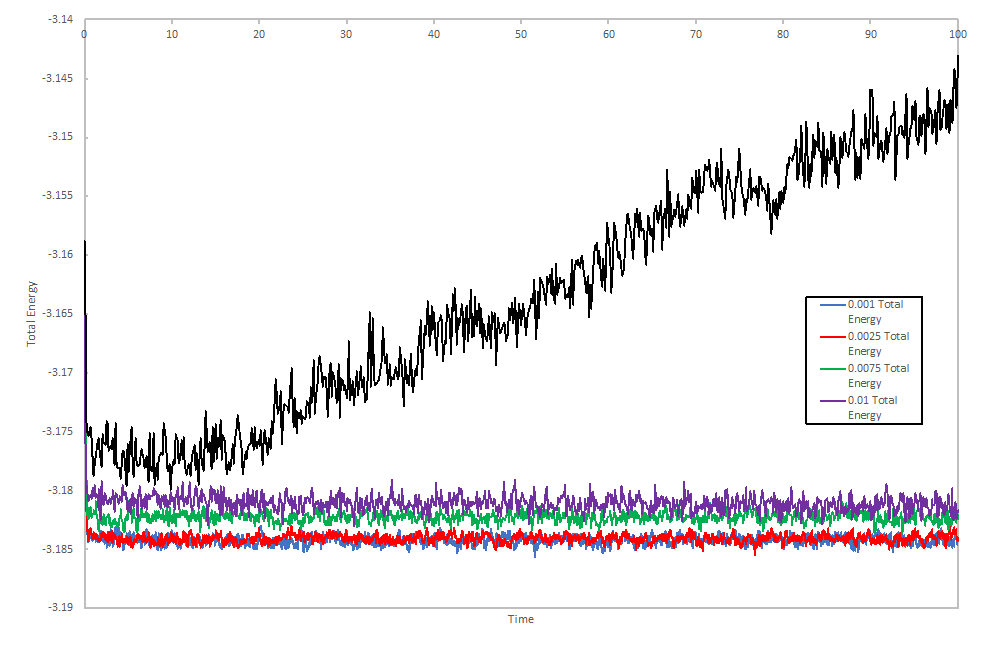The width and height of the screenshot is (987, 648).
Task: Select the Time horizontal axis title
Action: (521, 619)
